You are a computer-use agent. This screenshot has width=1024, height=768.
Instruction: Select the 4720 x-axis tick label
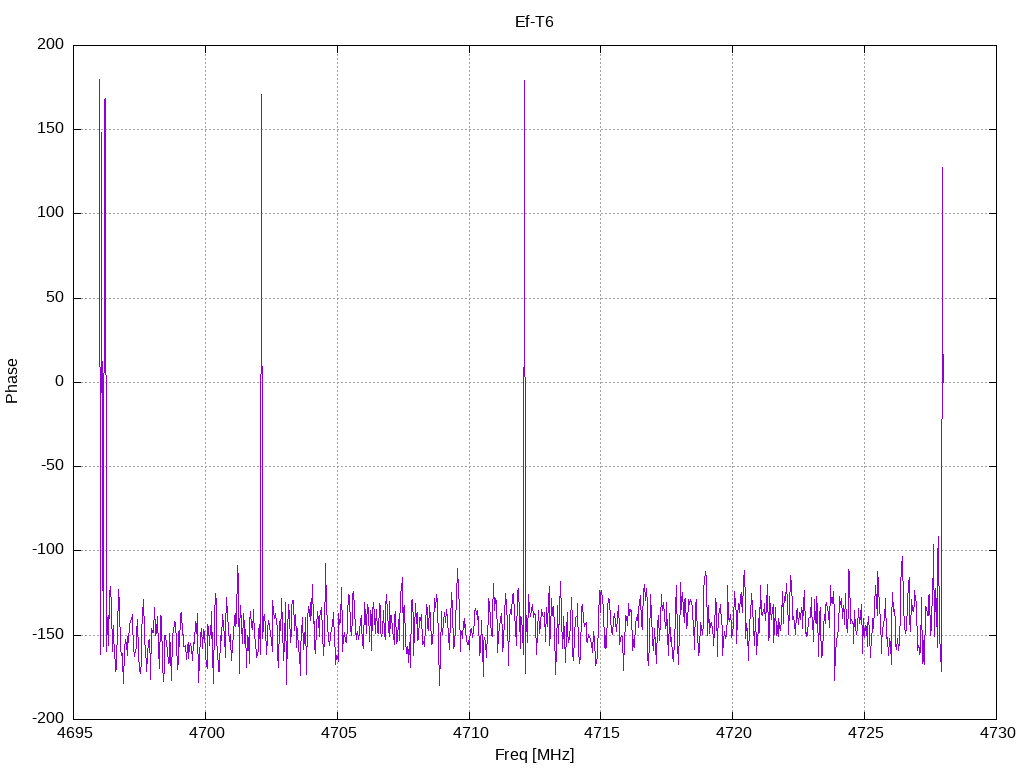pyautogui.click(x=732, y=733)
